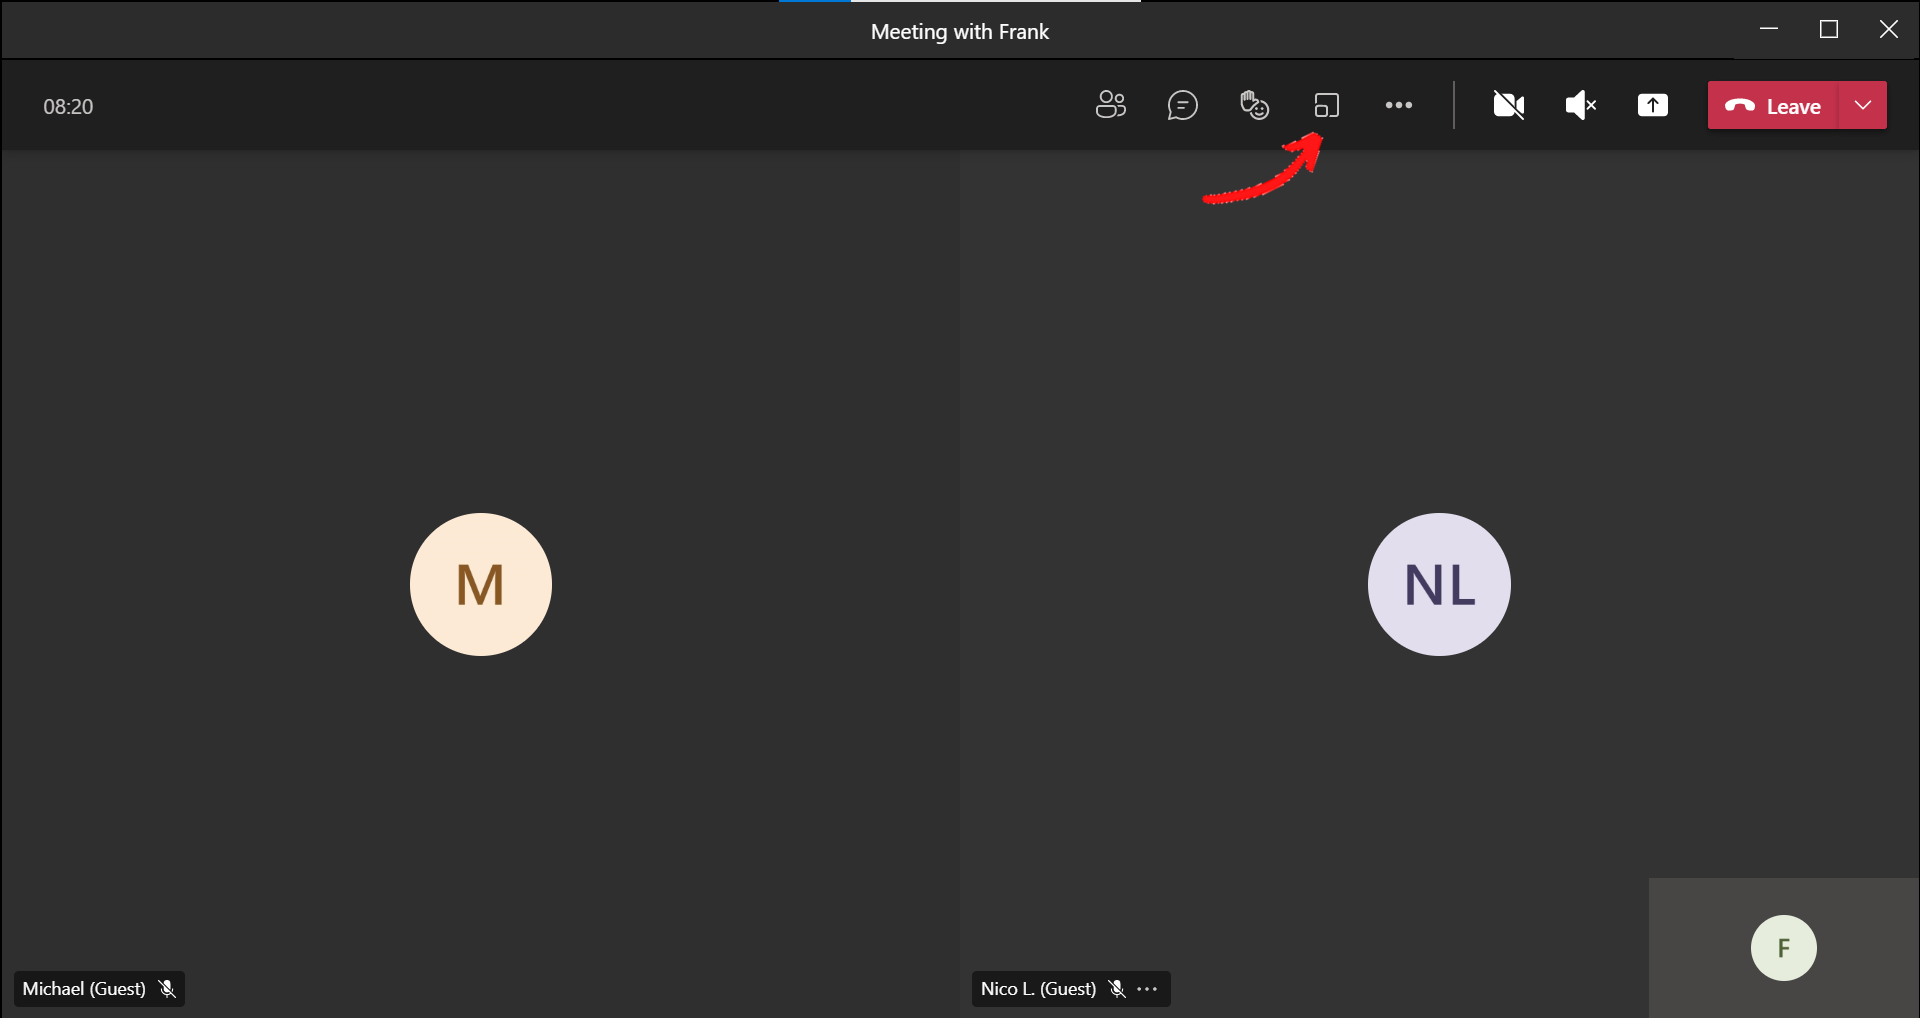
Task: Click the NL avatar circle
Action: [1438, 584]
